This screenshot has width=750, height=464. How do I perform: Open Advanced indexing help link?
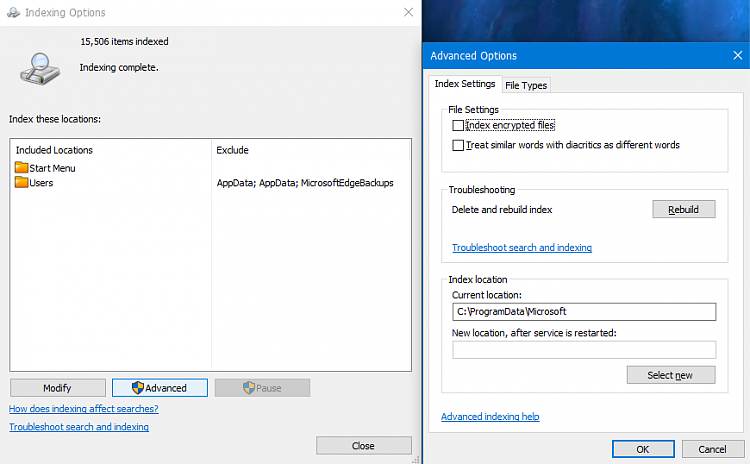point(490,417)
